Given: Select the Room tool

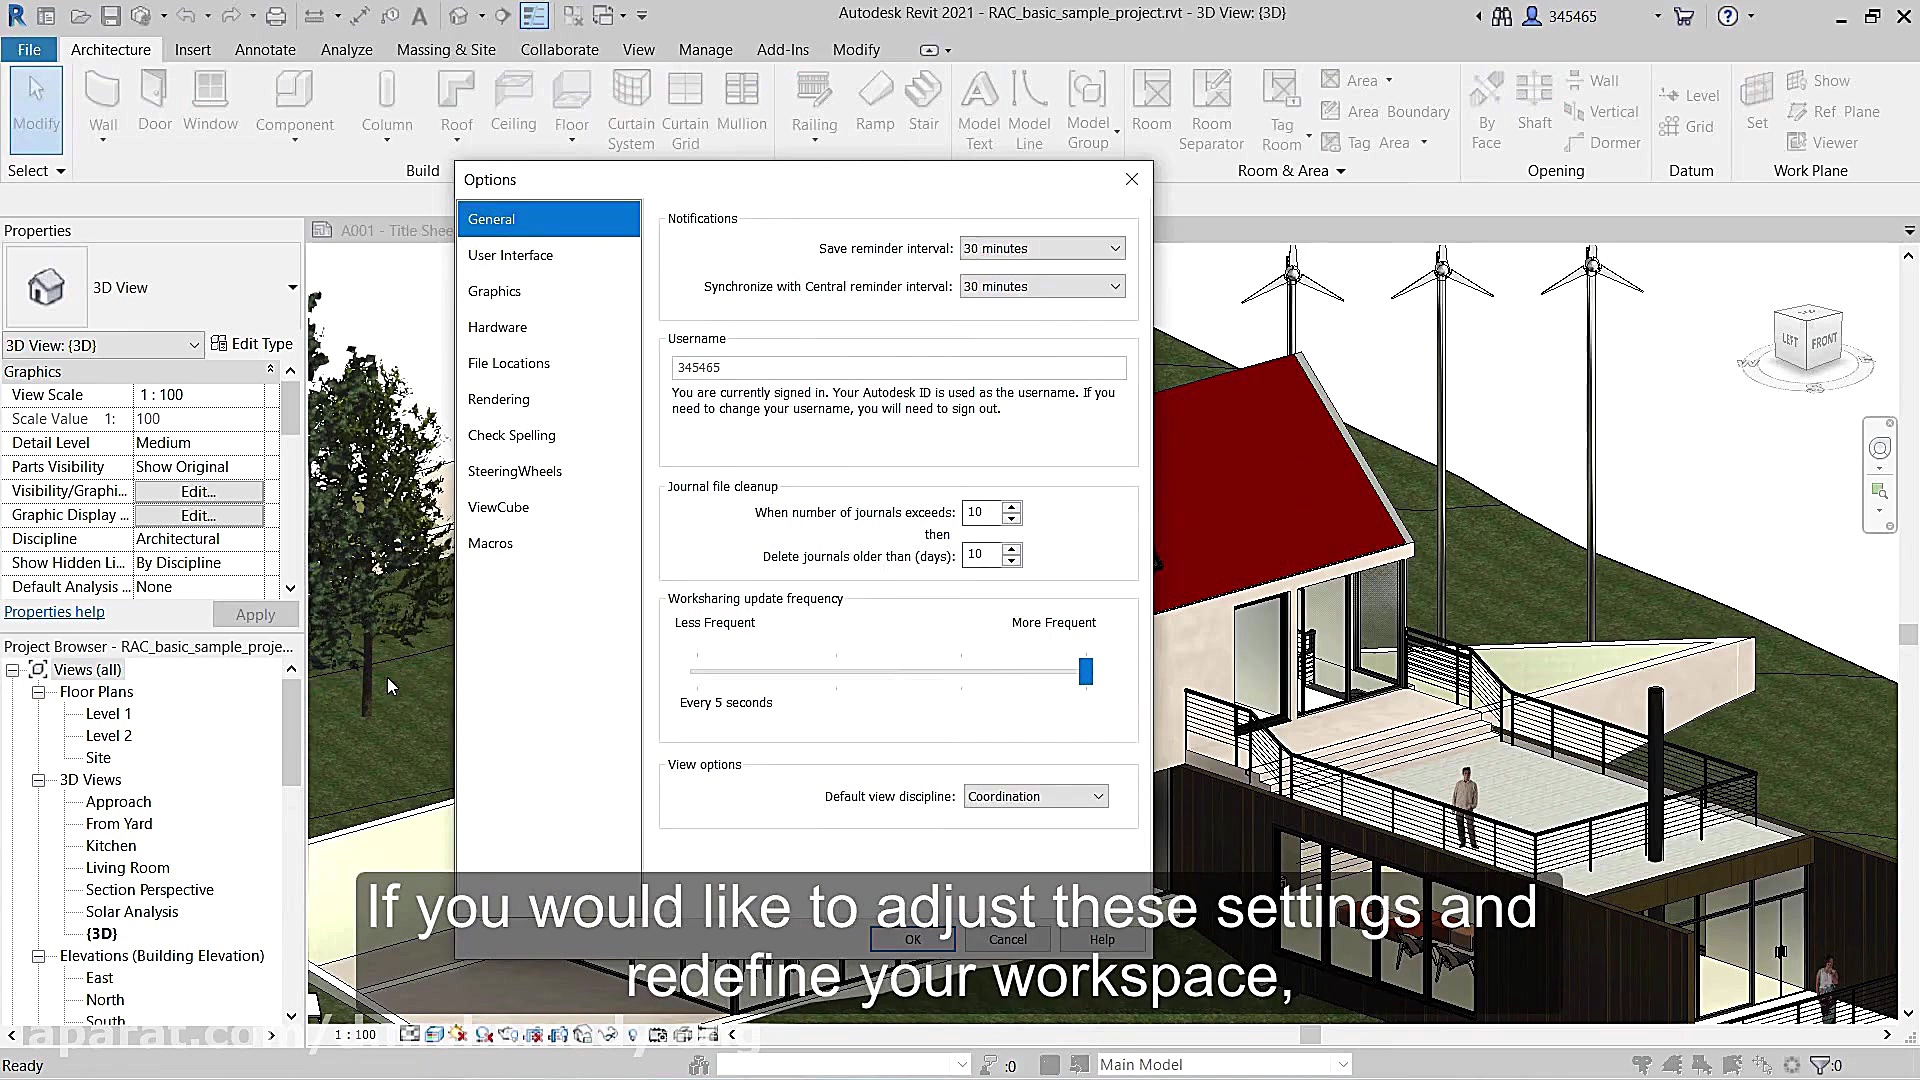Looking at the screenshot, I should click(1151, 103).
